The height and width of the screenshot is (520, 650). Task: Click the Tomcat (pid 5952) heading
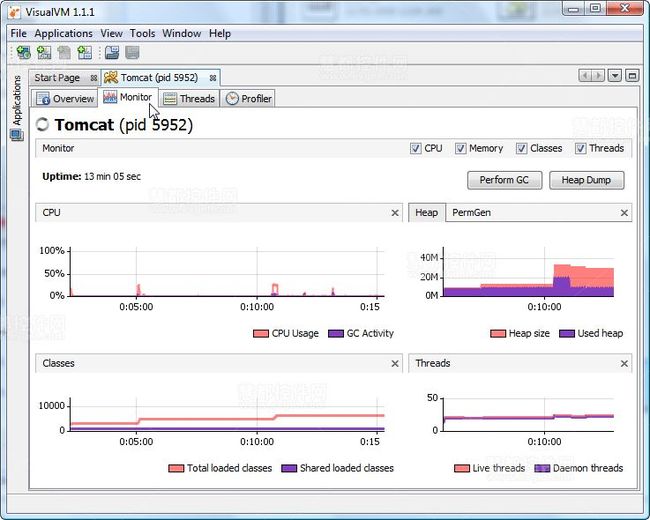click(x=124, y=125)
